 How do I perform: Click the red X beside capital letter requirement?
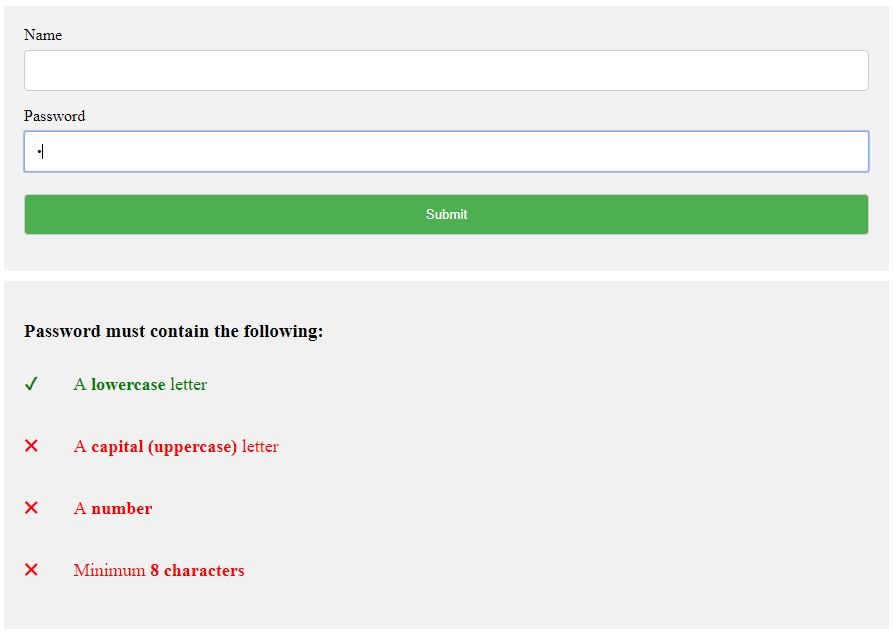(31, 445)
